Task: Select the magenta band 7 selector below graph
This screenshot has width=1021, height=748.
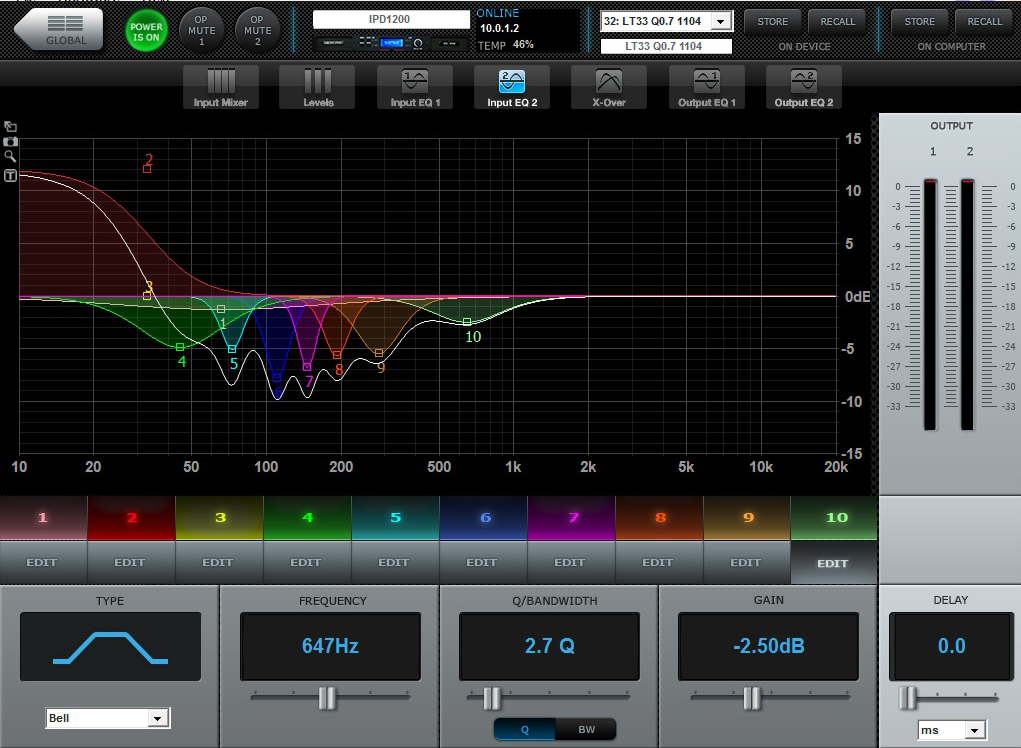Action: (572, 518)
